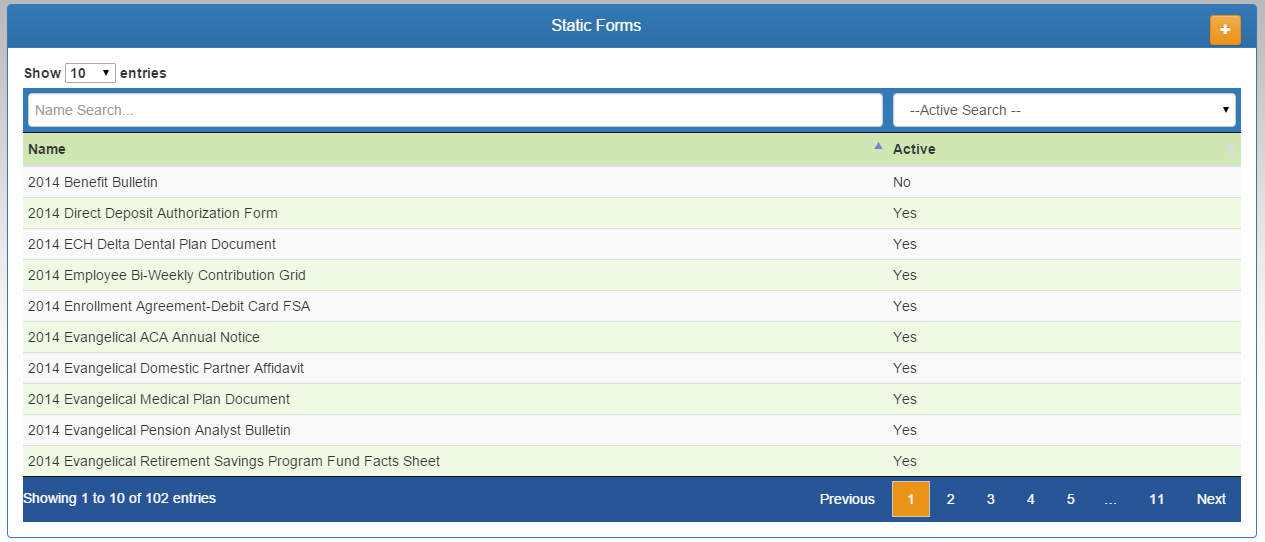Image resolution: width=1265 pixels, height=542 pixels.
Task: Navigate to page 4
Action: click(1030, 499)
